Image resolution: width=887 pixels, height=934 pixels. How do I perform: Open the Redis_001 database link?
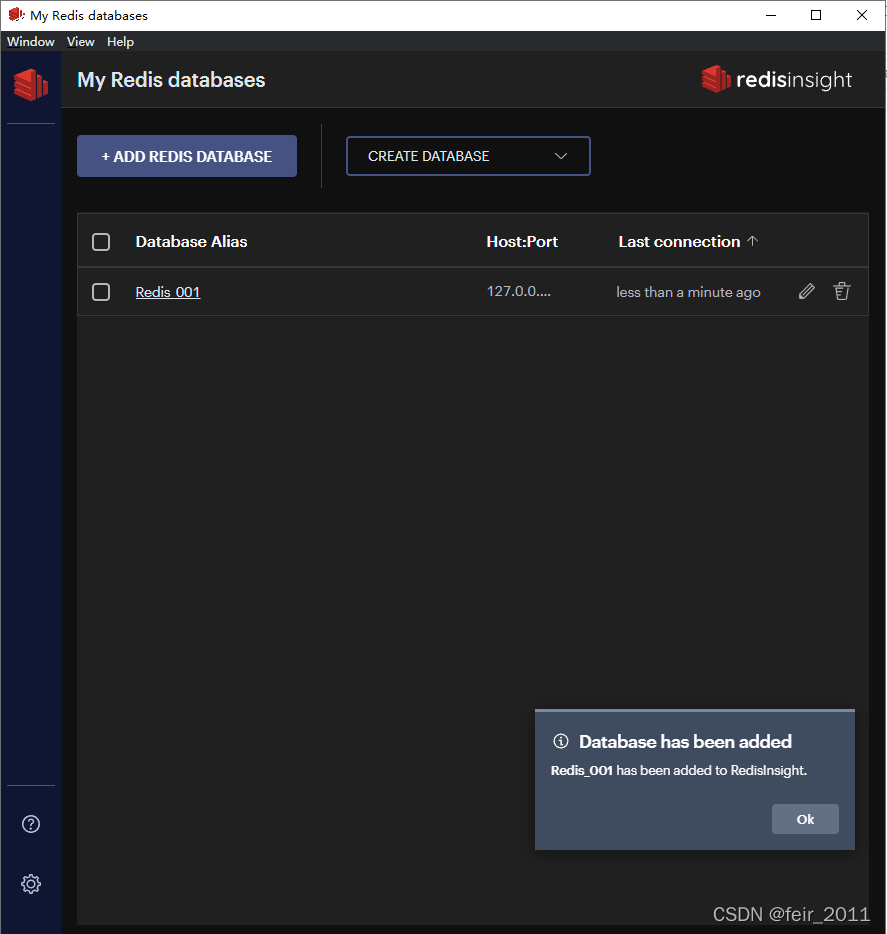[x=168, y=292]
